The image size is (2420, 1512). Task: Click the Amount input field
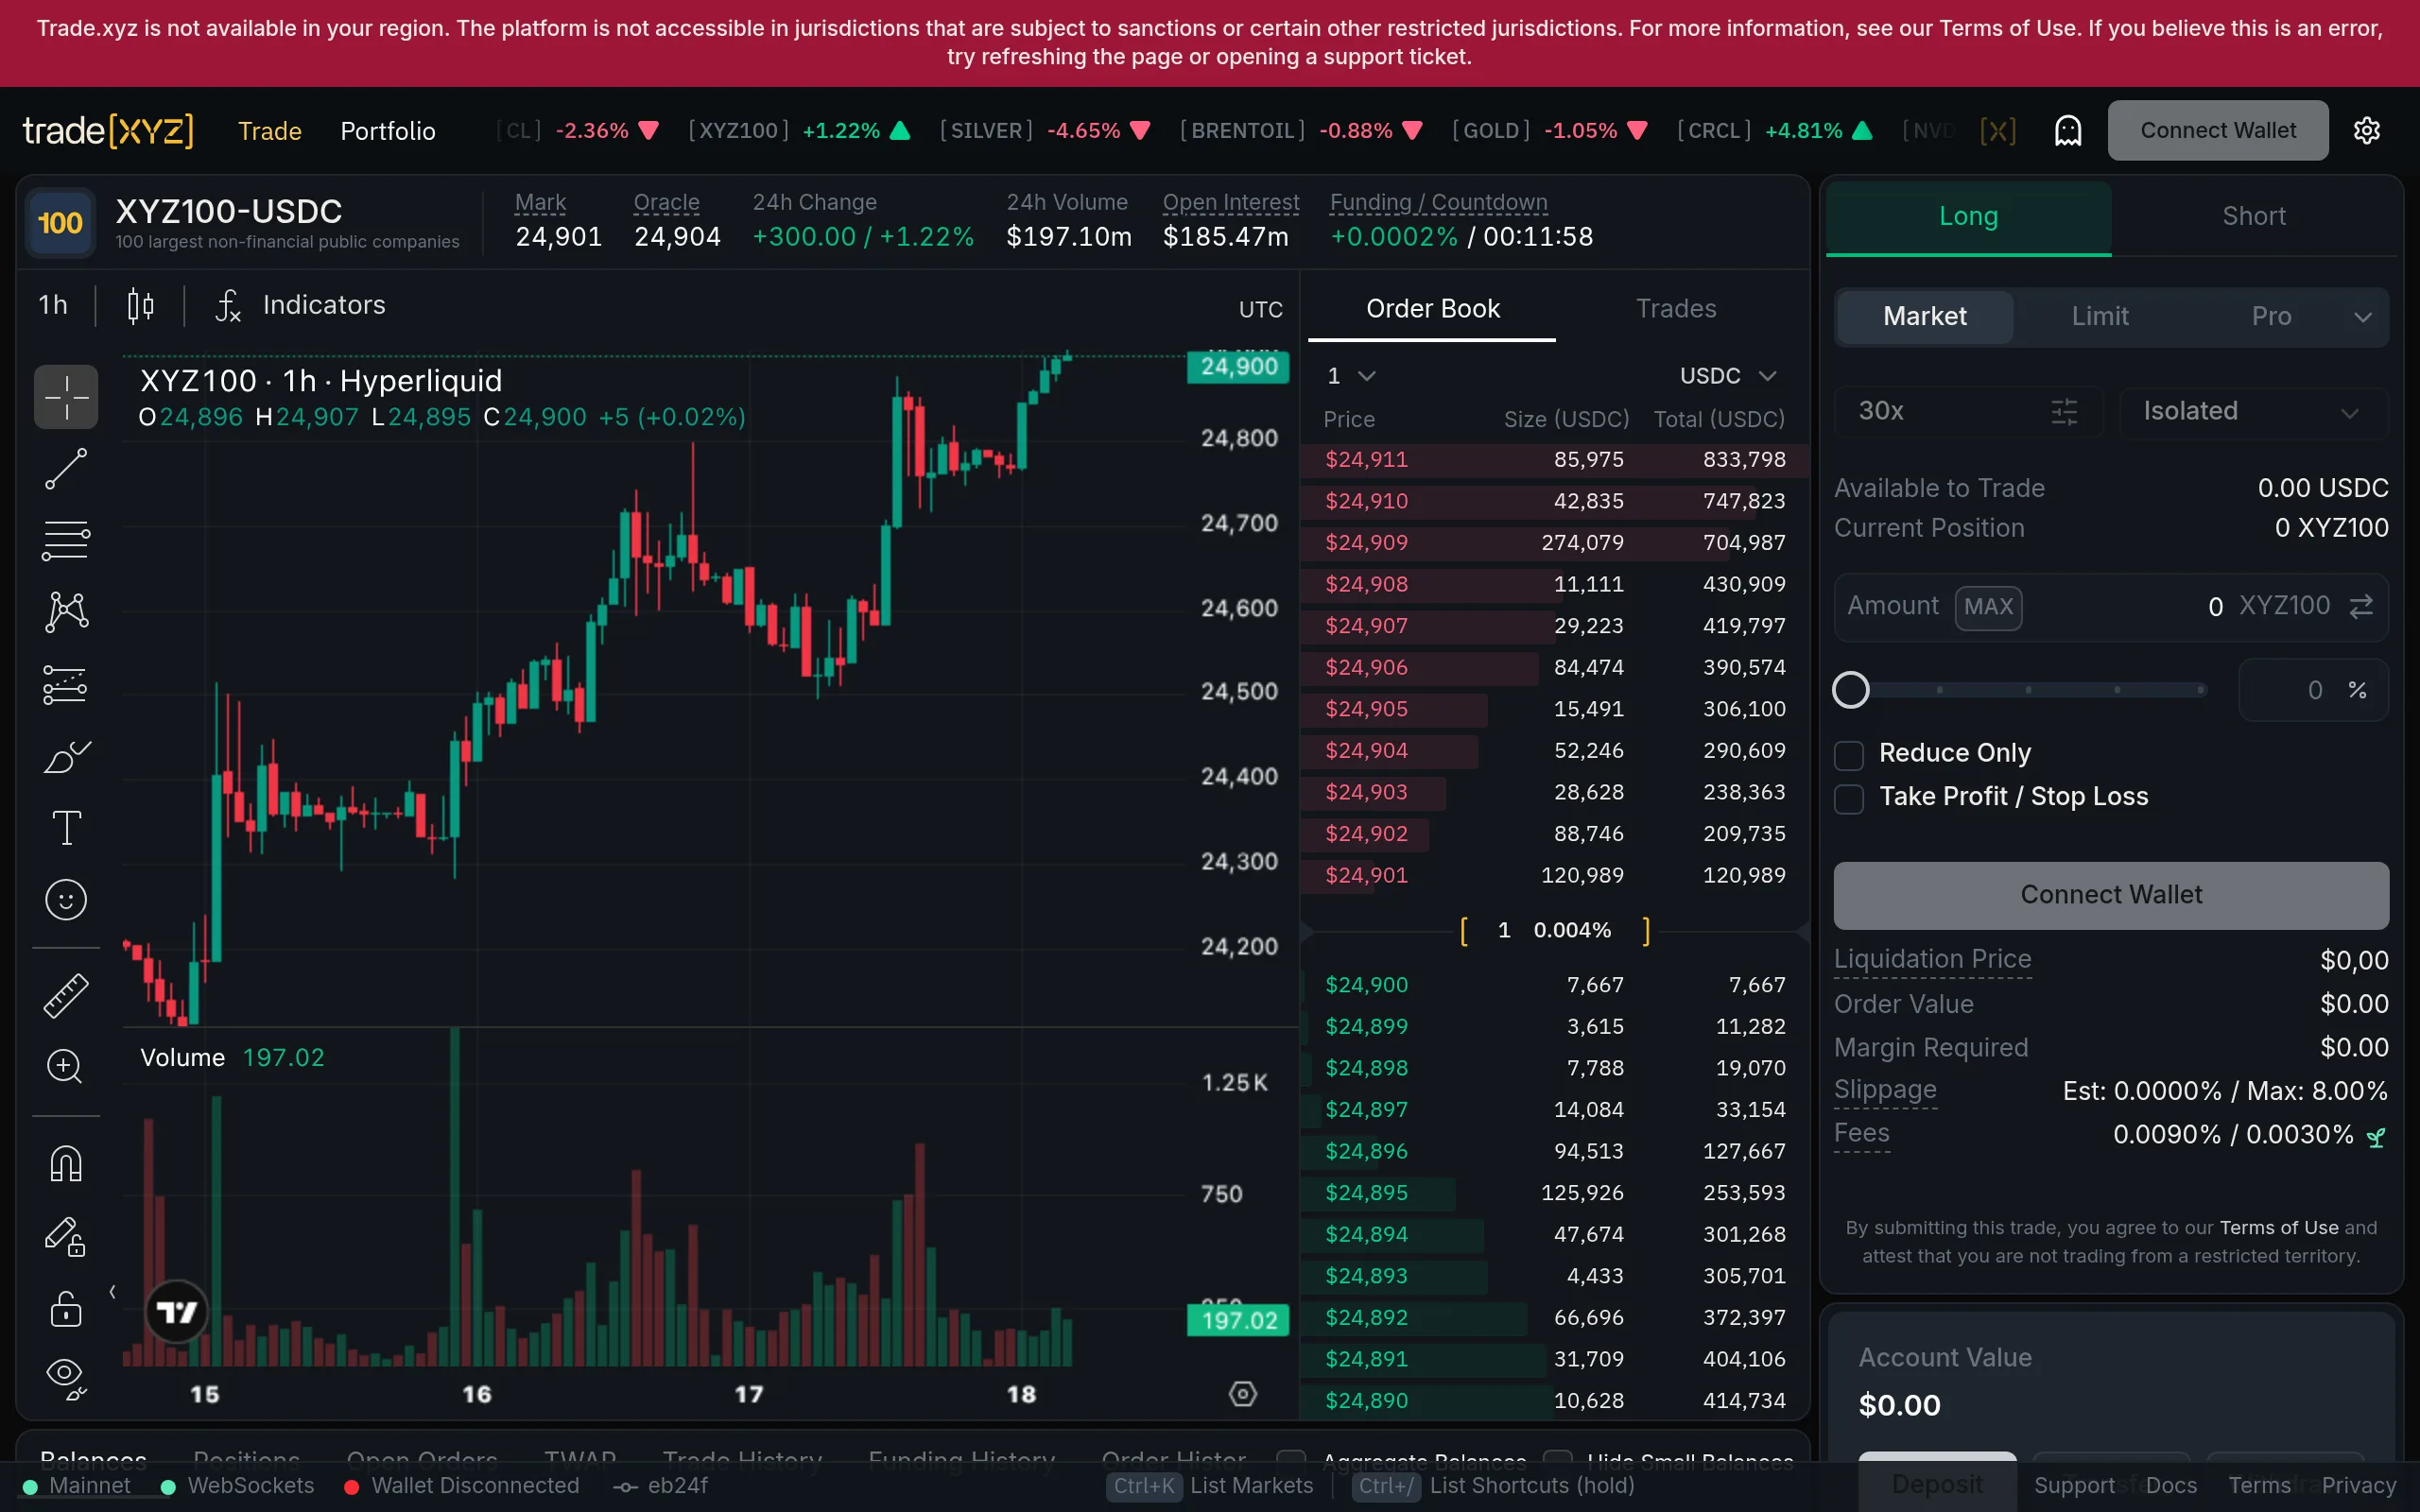pos(2111,607)
